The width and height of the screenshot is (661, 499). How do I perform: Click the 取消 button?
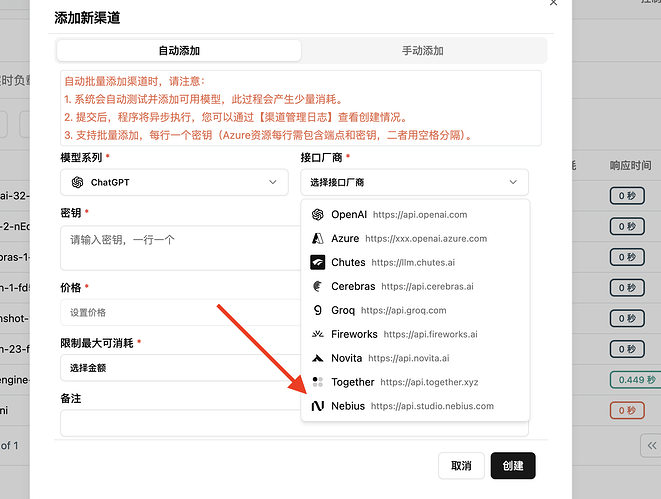pyautogui.click(x=461, y=465)
